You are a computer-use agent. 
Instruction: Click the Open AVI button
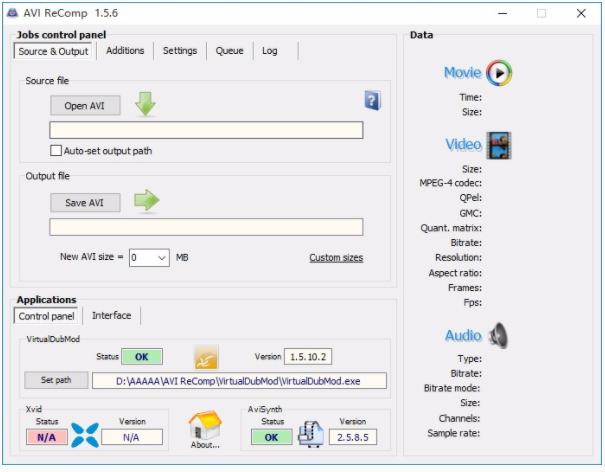point(85,105)
